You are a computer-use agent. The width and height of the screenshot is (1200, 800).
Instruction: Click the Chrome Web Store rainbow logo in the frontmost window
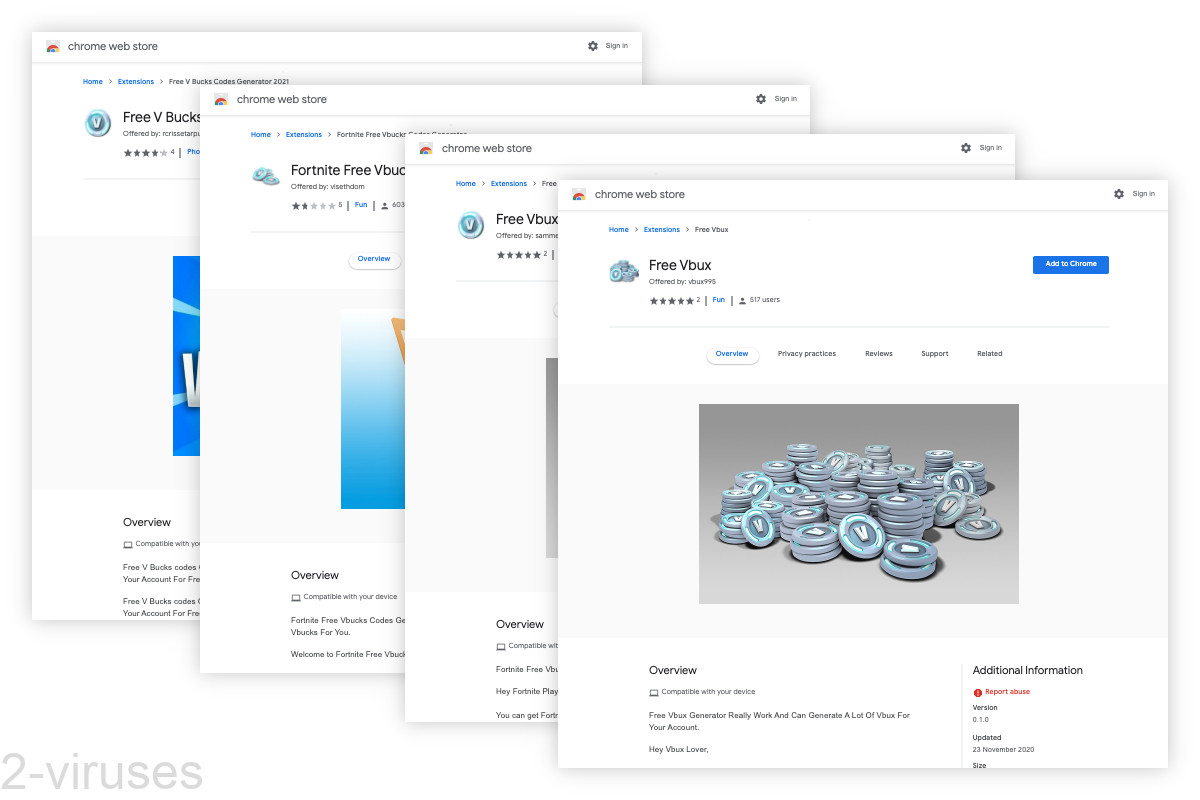[579, 194]
